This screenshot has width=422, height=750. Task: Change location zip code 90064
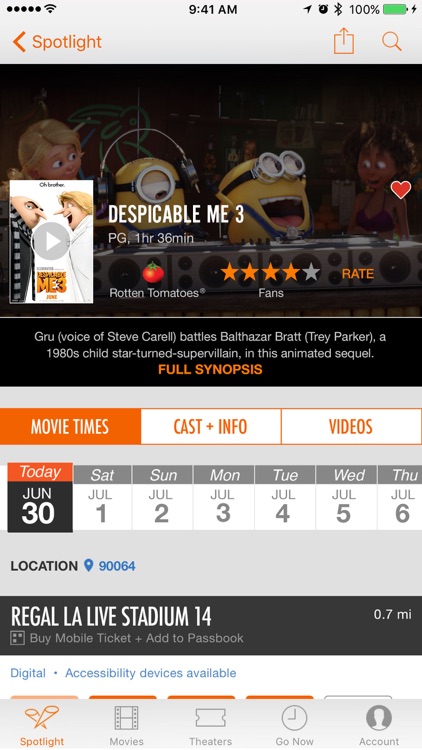point(117,566)
